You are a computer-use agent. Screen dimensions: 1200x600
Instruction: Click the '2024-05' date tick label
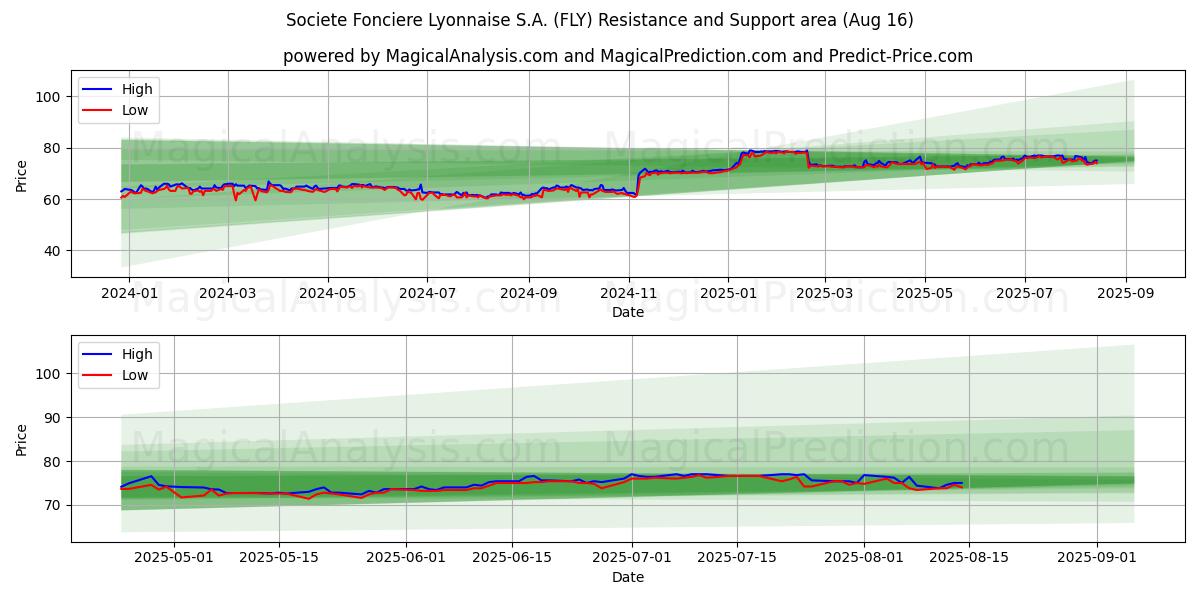pyautogui.click(x=328, y=294)
